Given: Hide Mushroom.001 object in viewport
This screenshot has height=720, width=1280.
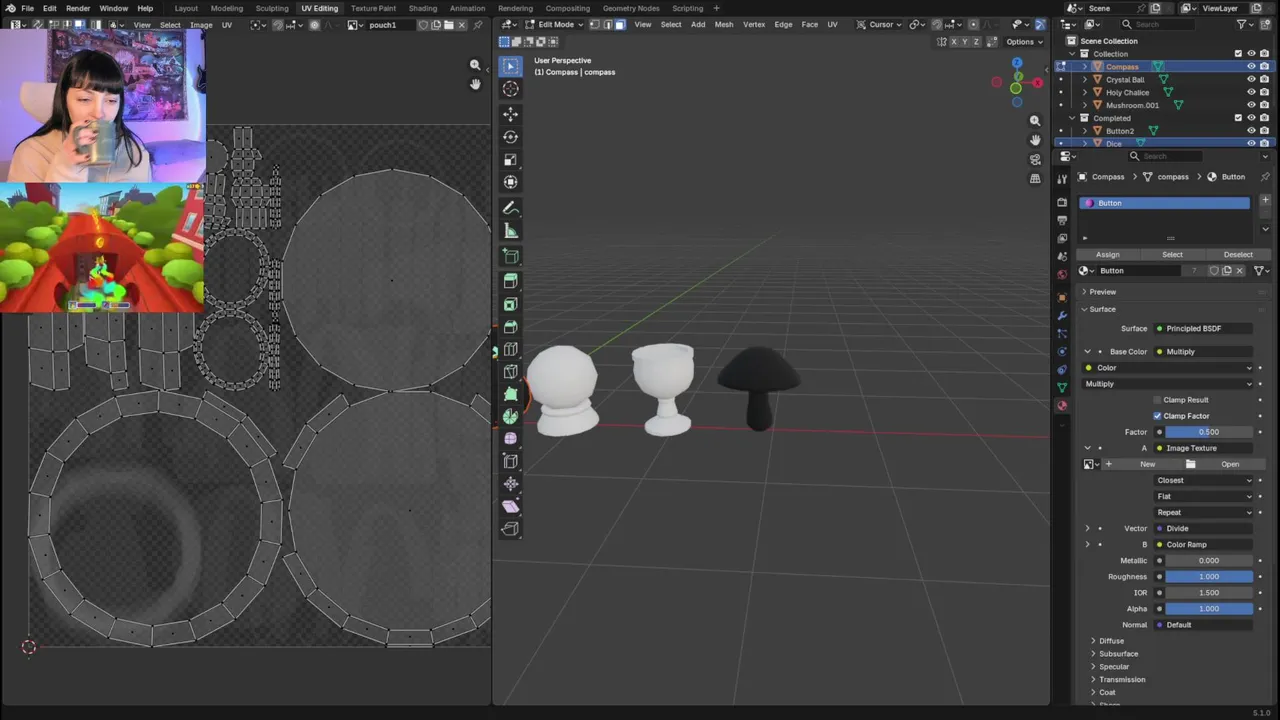Looking at the screenshot, I should [x=1250, y=105].
